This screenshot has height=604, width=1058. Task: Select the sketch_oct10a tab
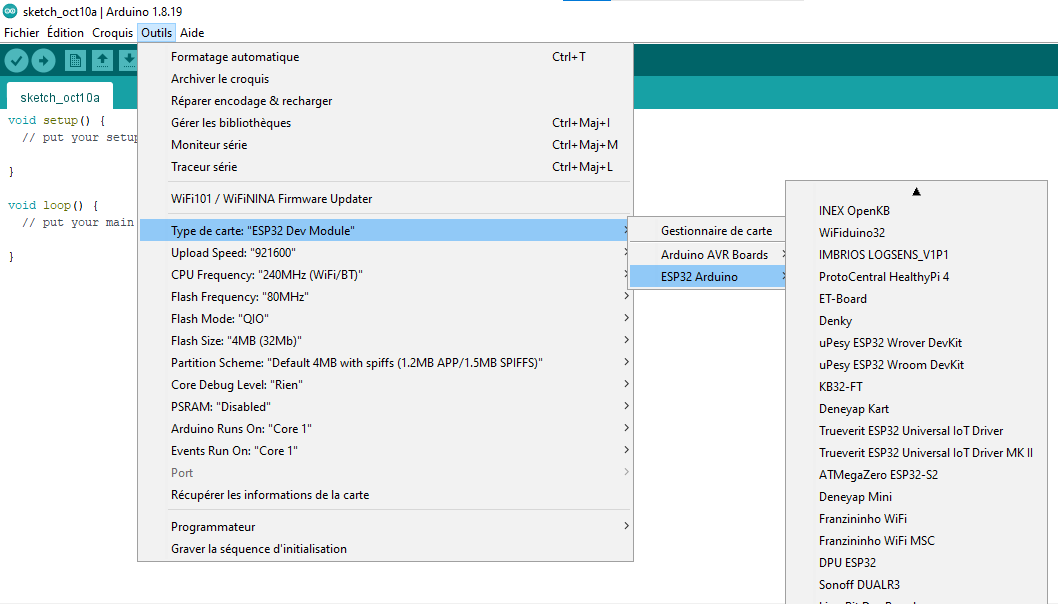[60, 97]
